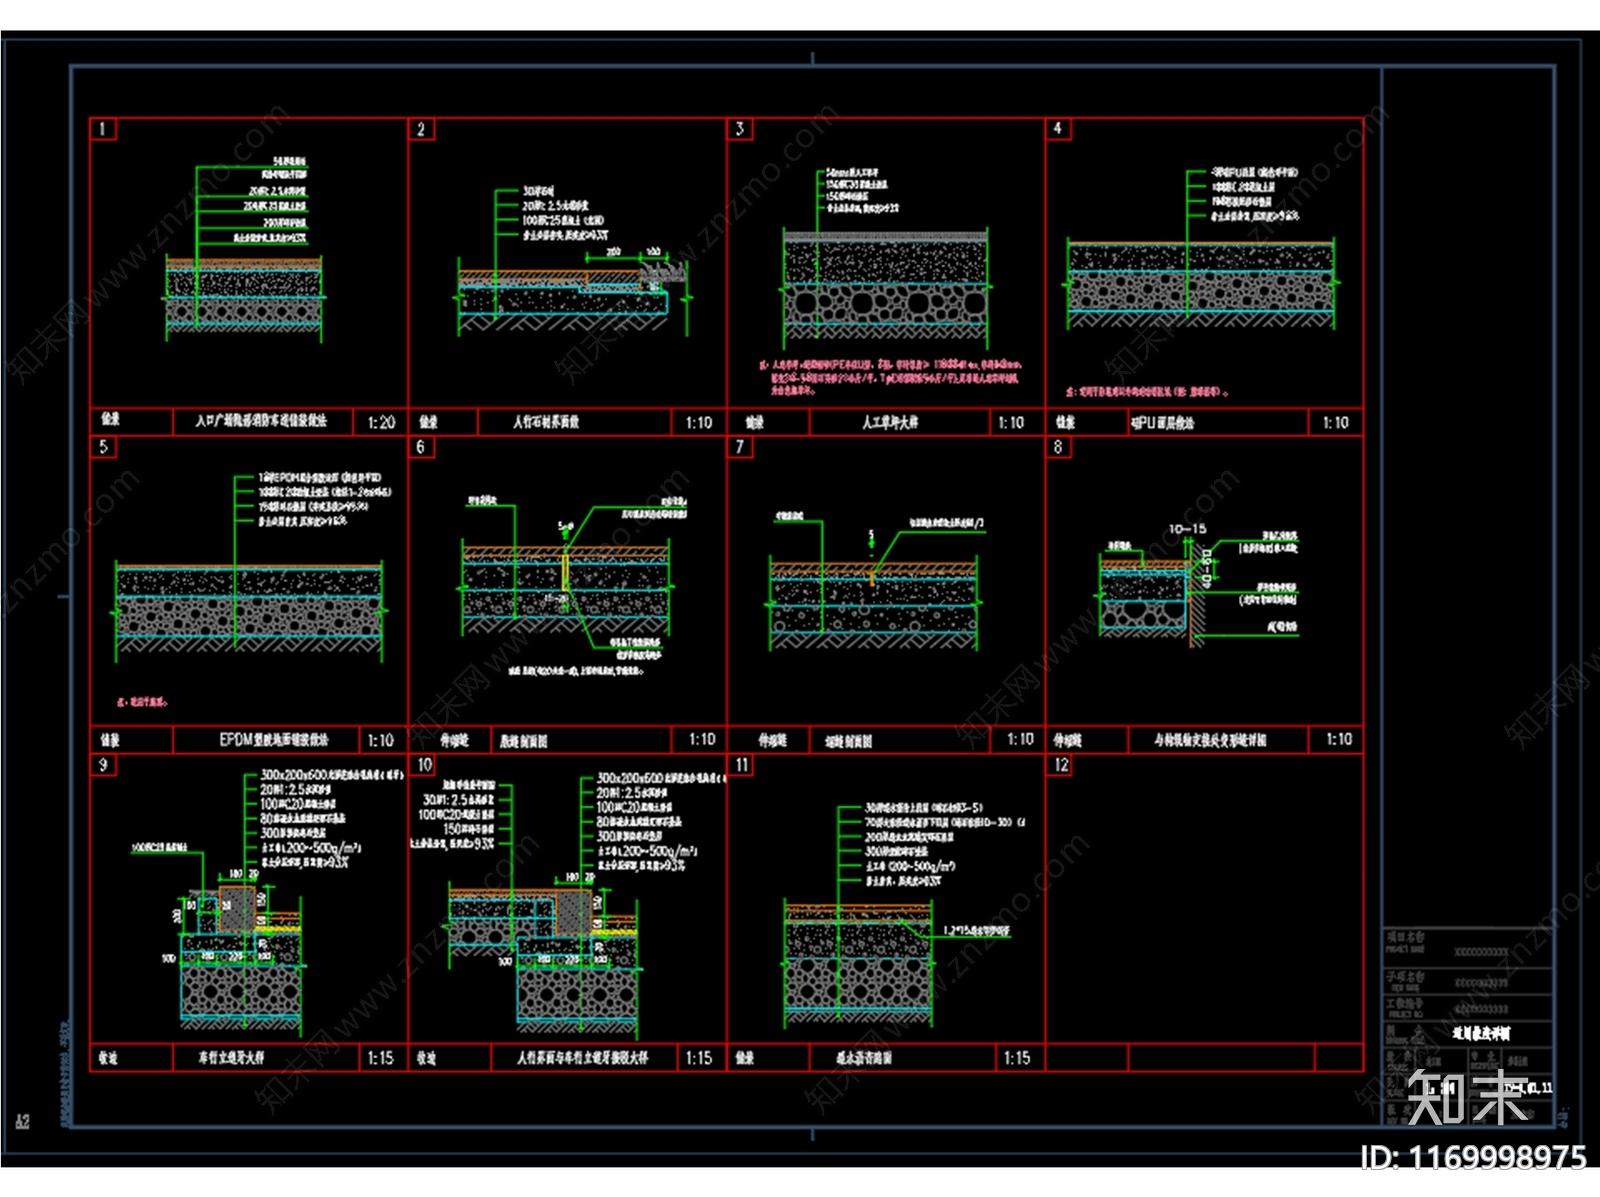Screen dimensions: 1600x1197
Task: Select detail number 1 label box
Action: coord(103,129)
